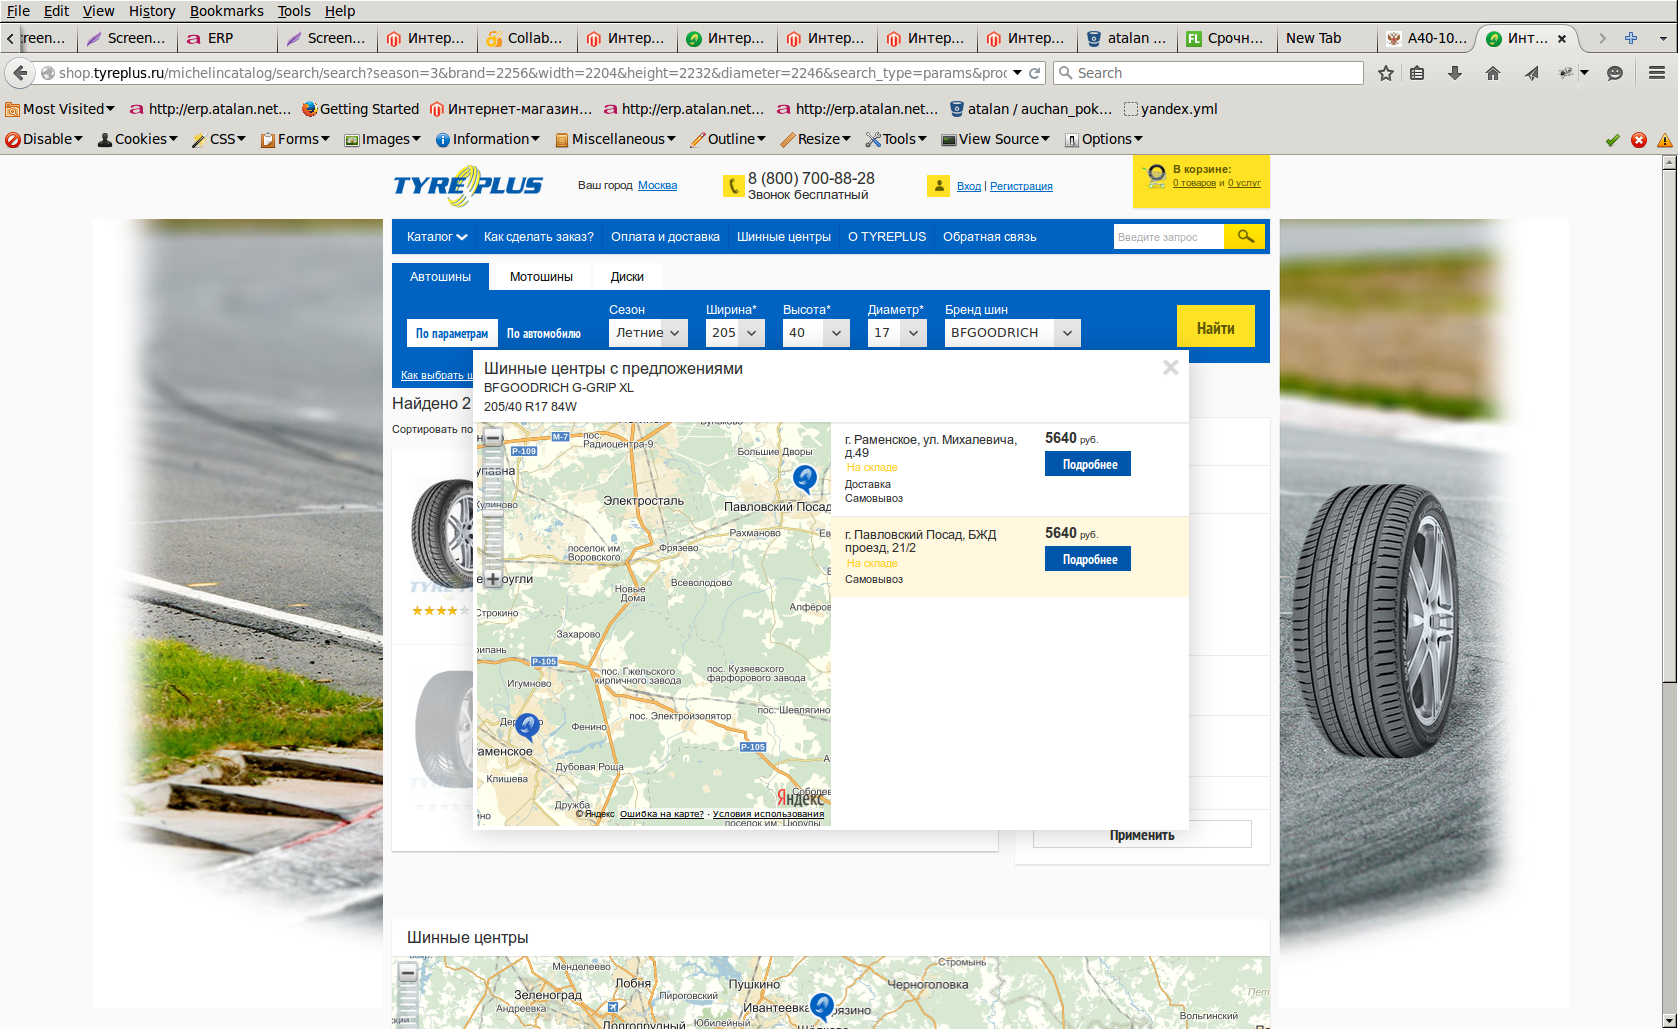The width and height of the screenshot is (1678, 1029).
Task: Click the red error indicator icon
Action: point(1638,140)
